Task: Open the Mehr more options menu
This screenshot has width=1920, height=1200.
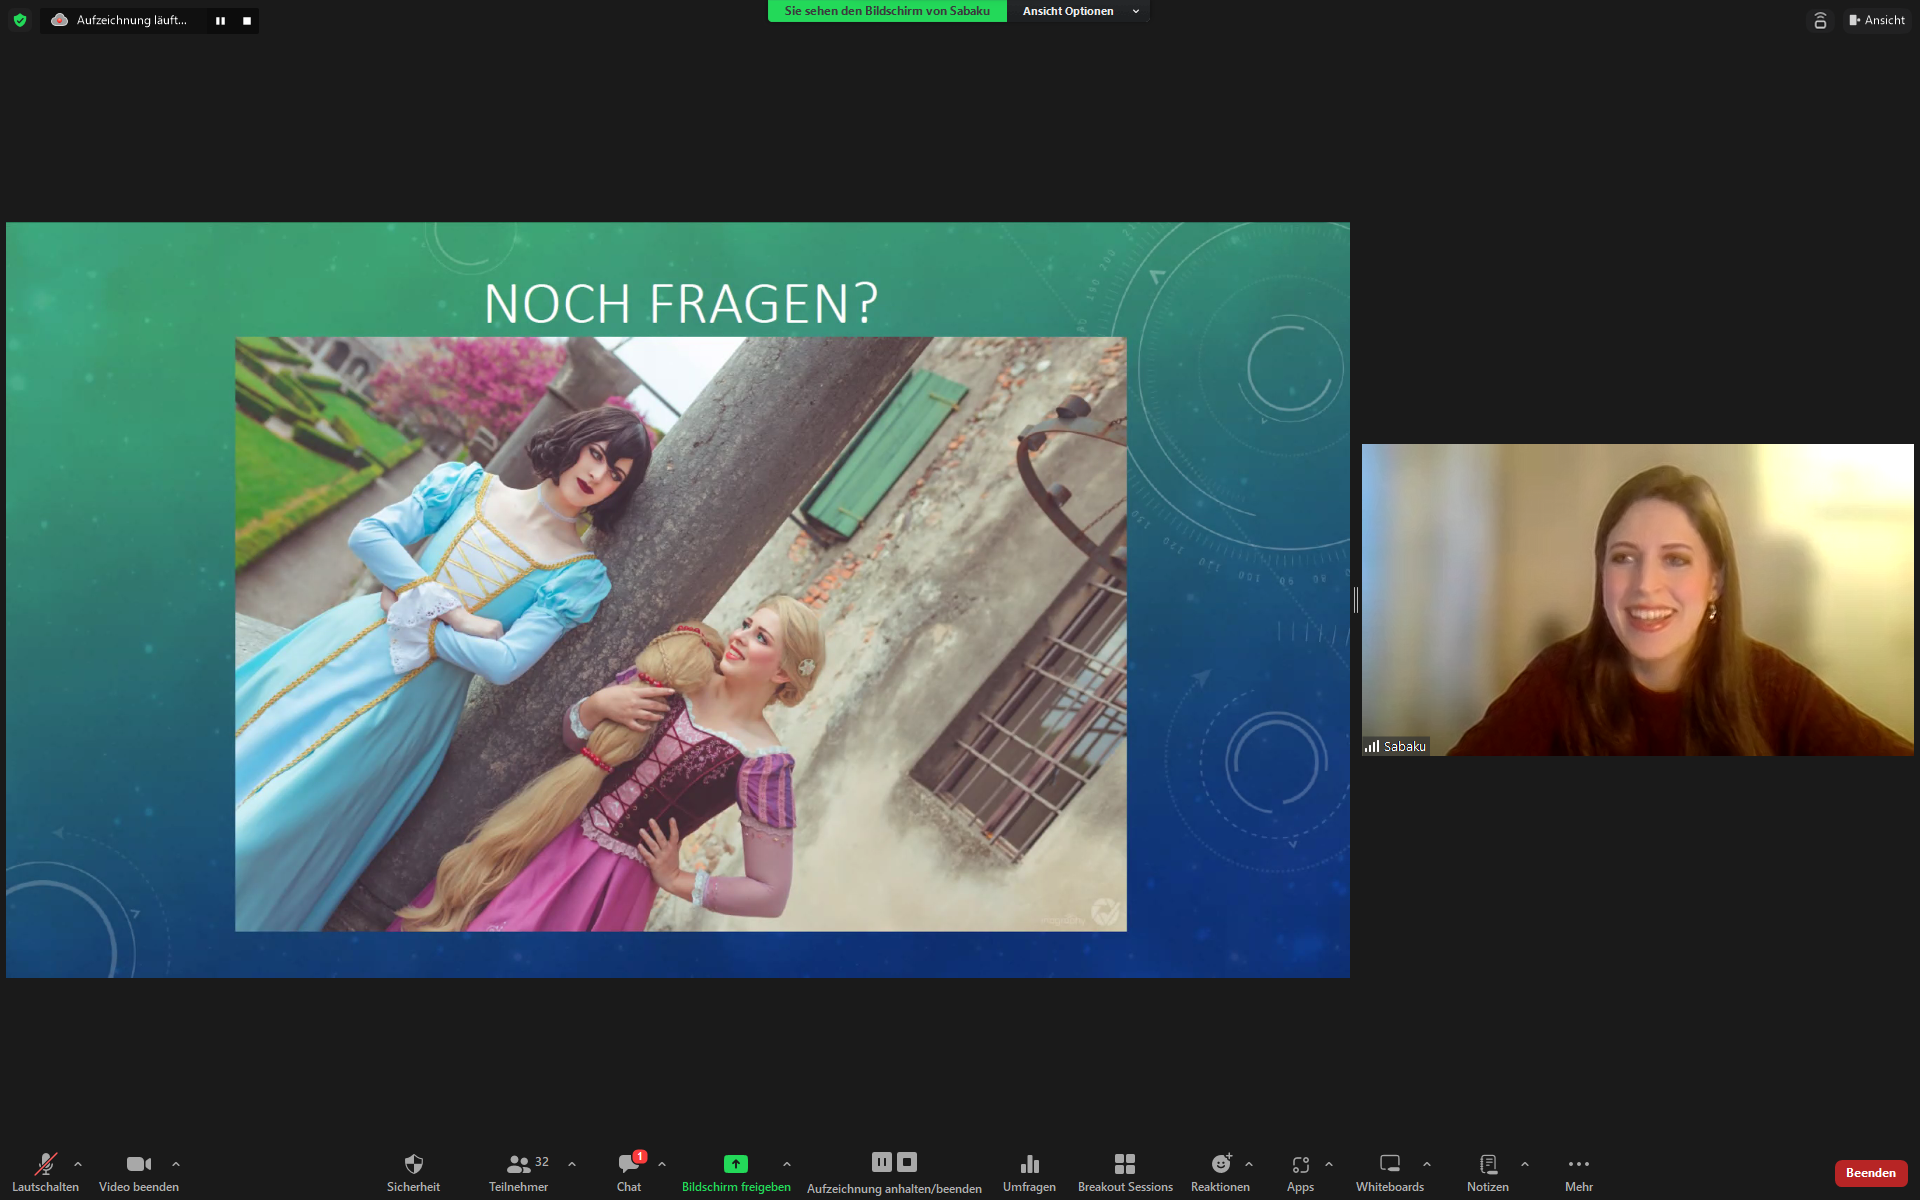Action: pos(1579,1172)
